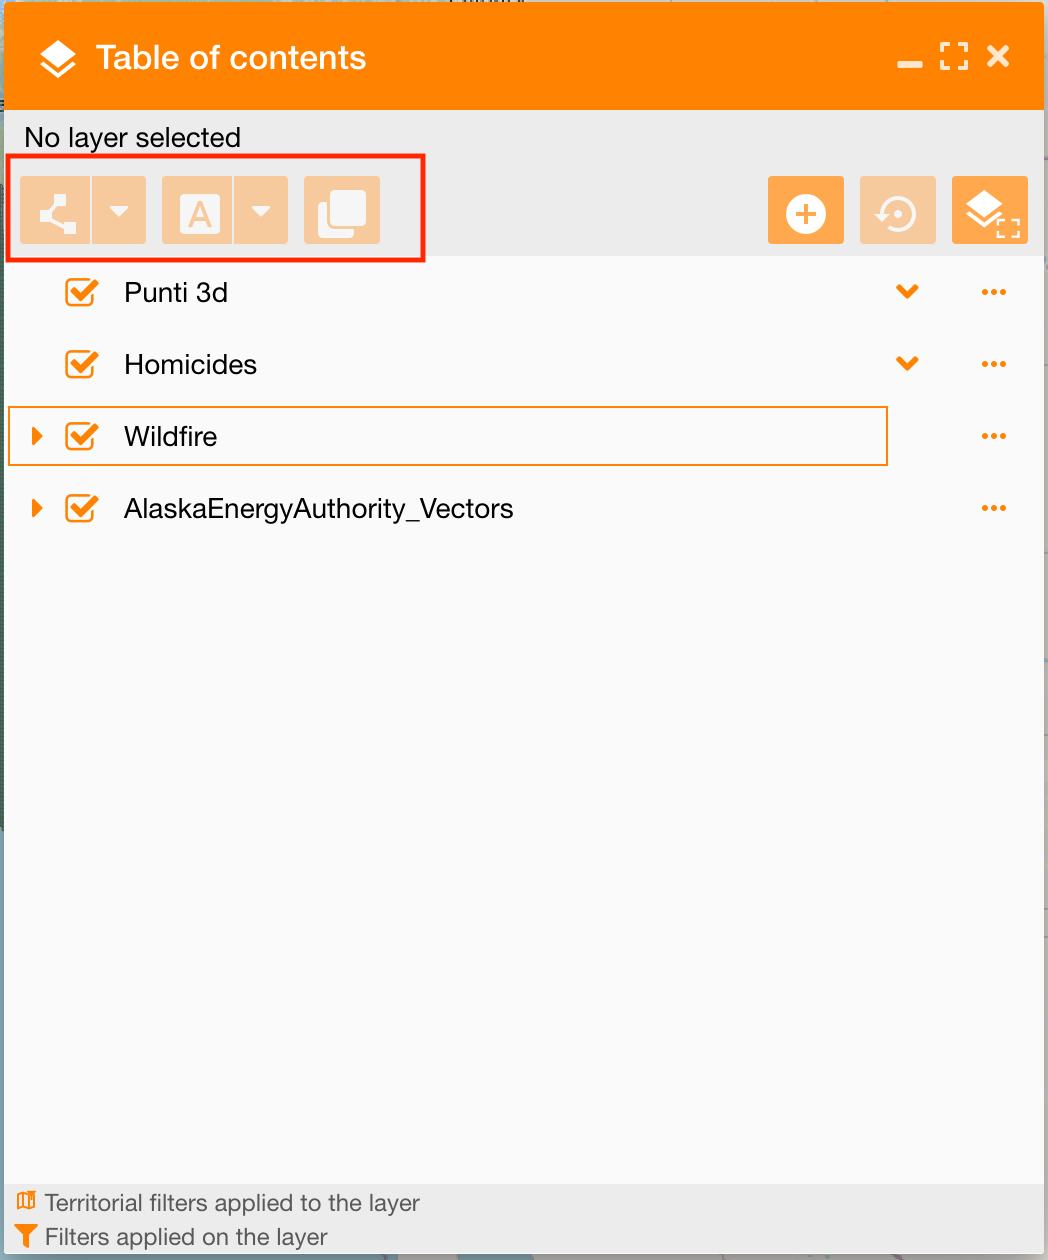
Task: Click 'Territorial filters applied to the layer' text
Action: (232, 1203)
